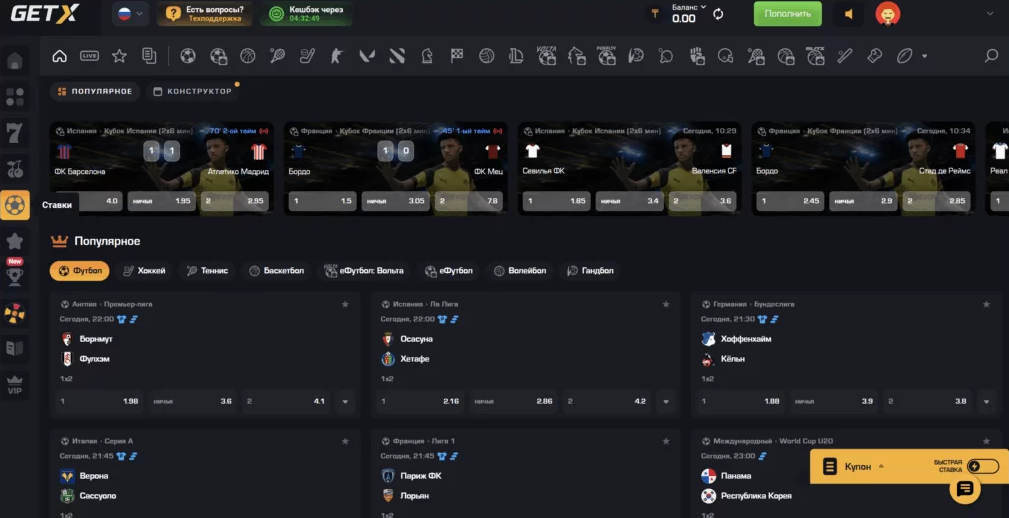Open the Russian flag language dropdown
Image resolution: width=1009 pixels, height=518 pixels.
pyautogui.click(x=128, y=14)
